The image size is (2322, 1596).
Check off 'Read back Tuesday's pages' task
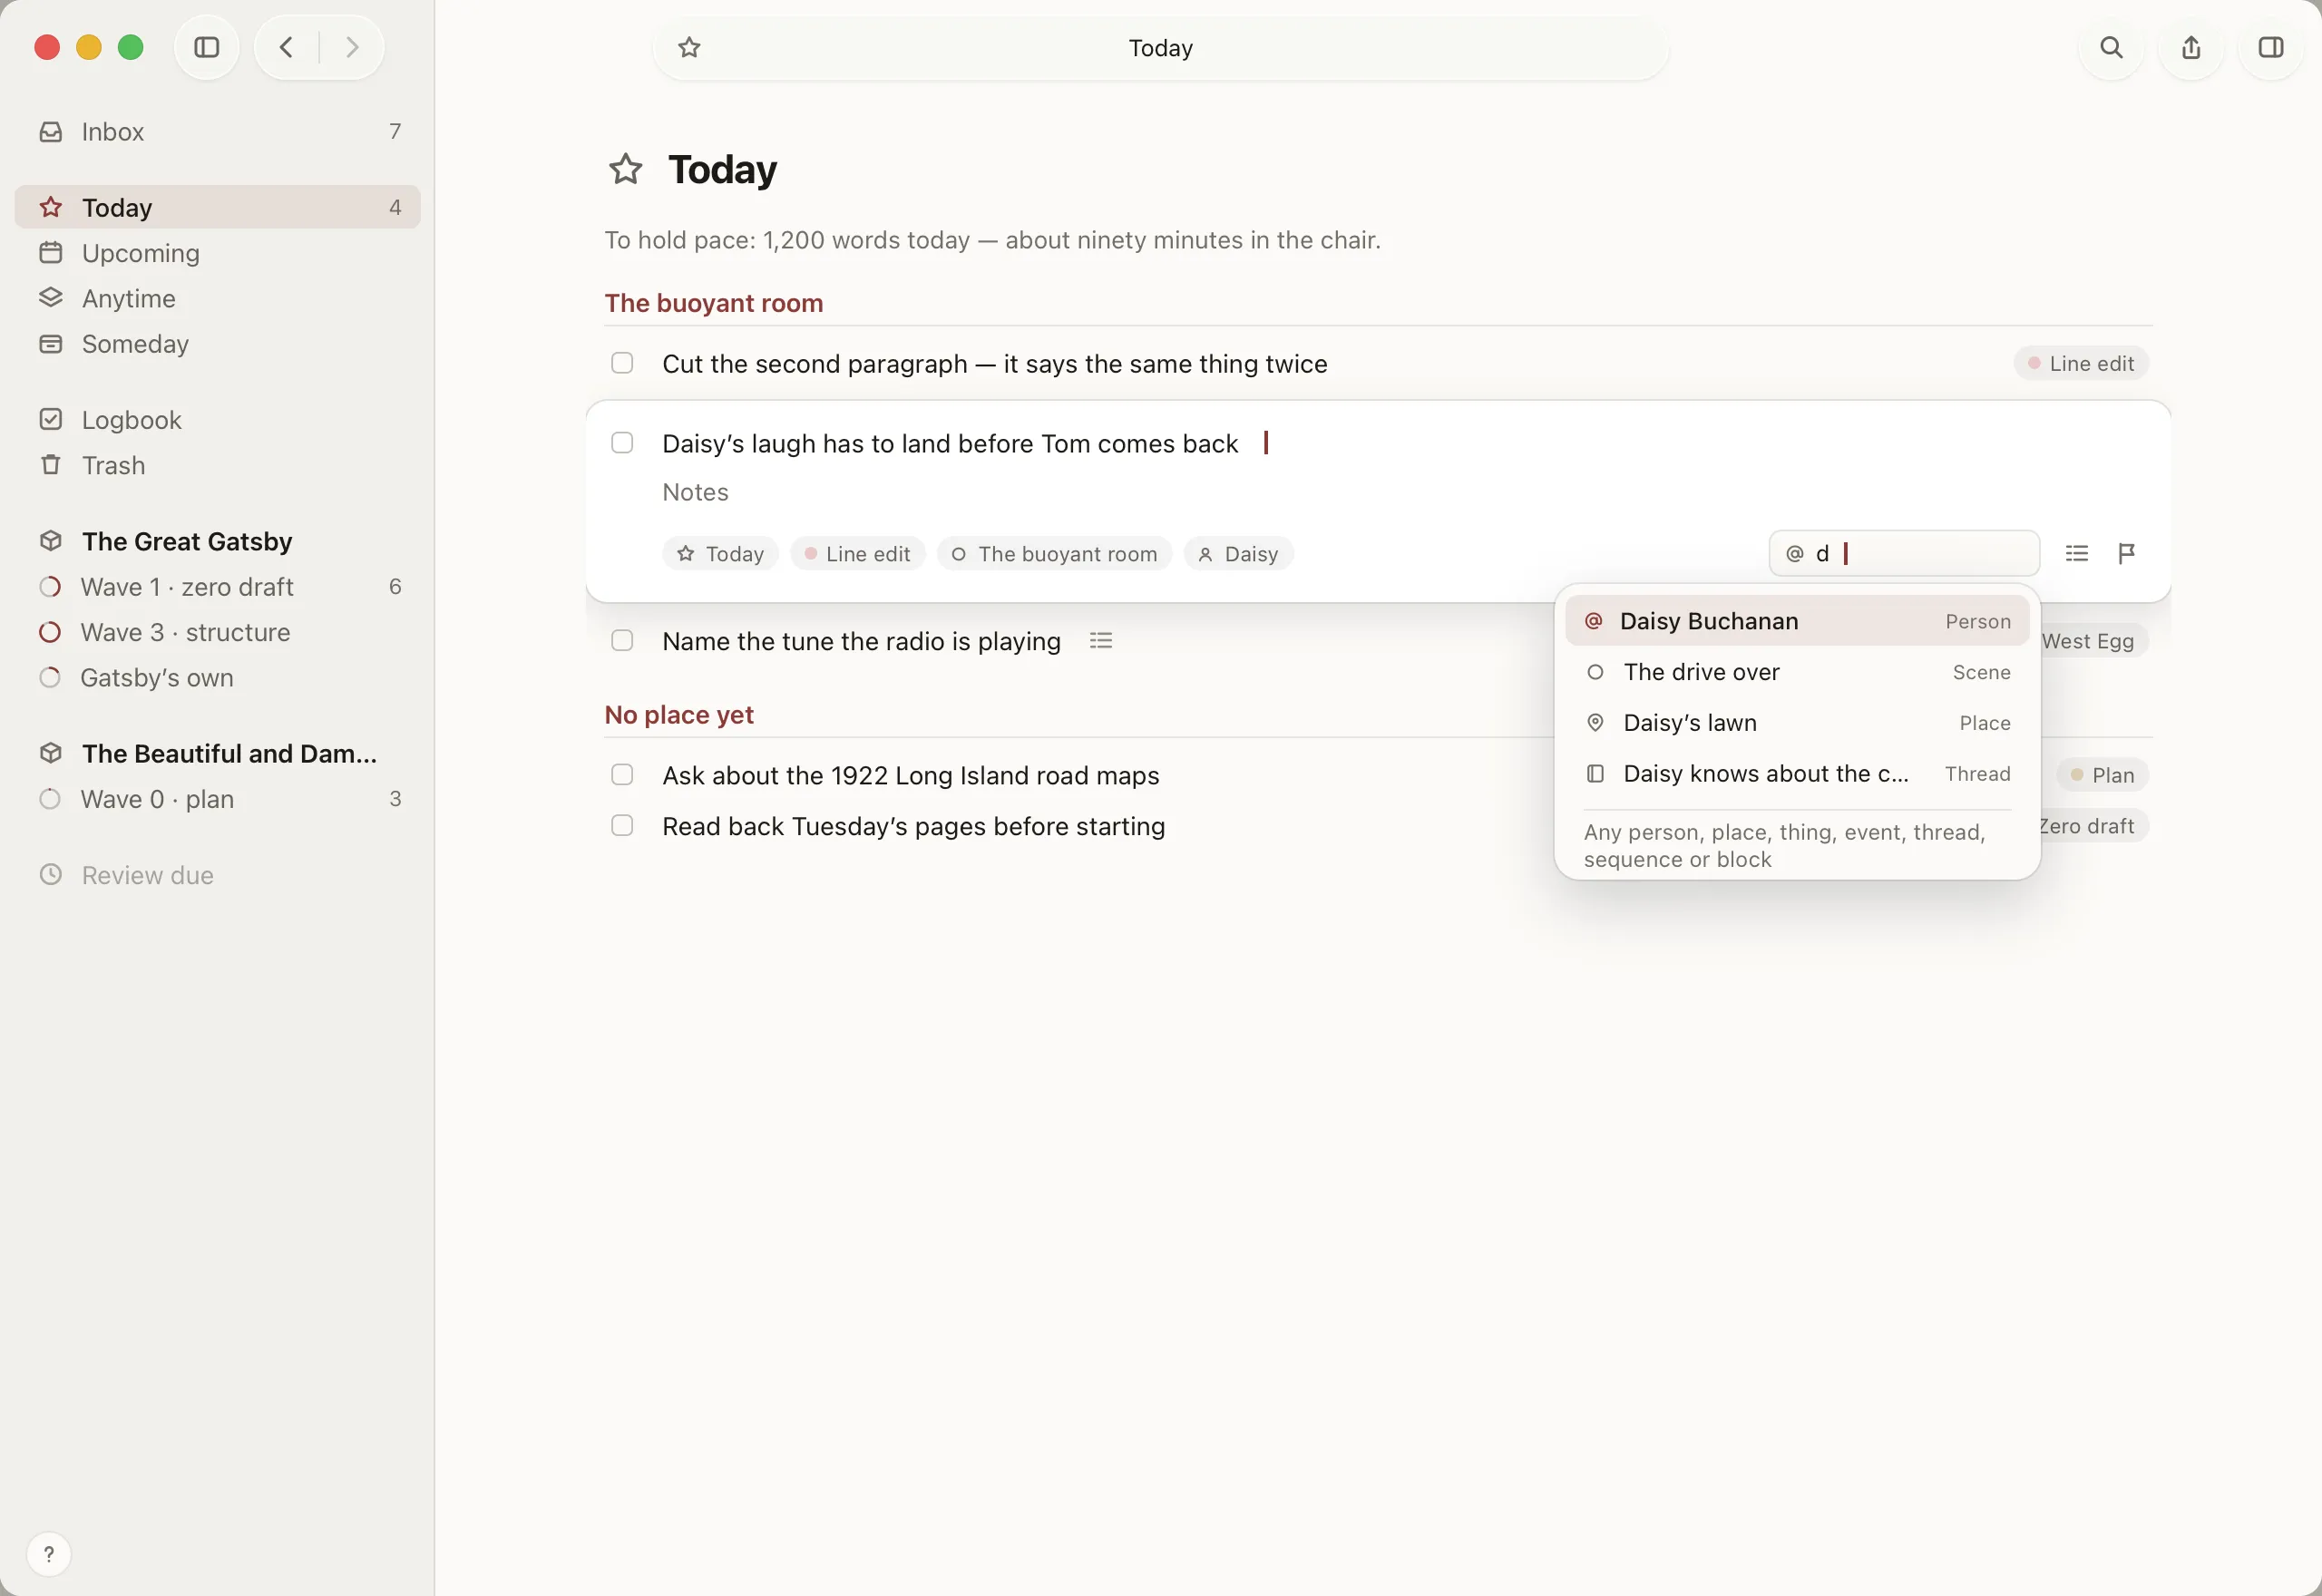point(622,826)
